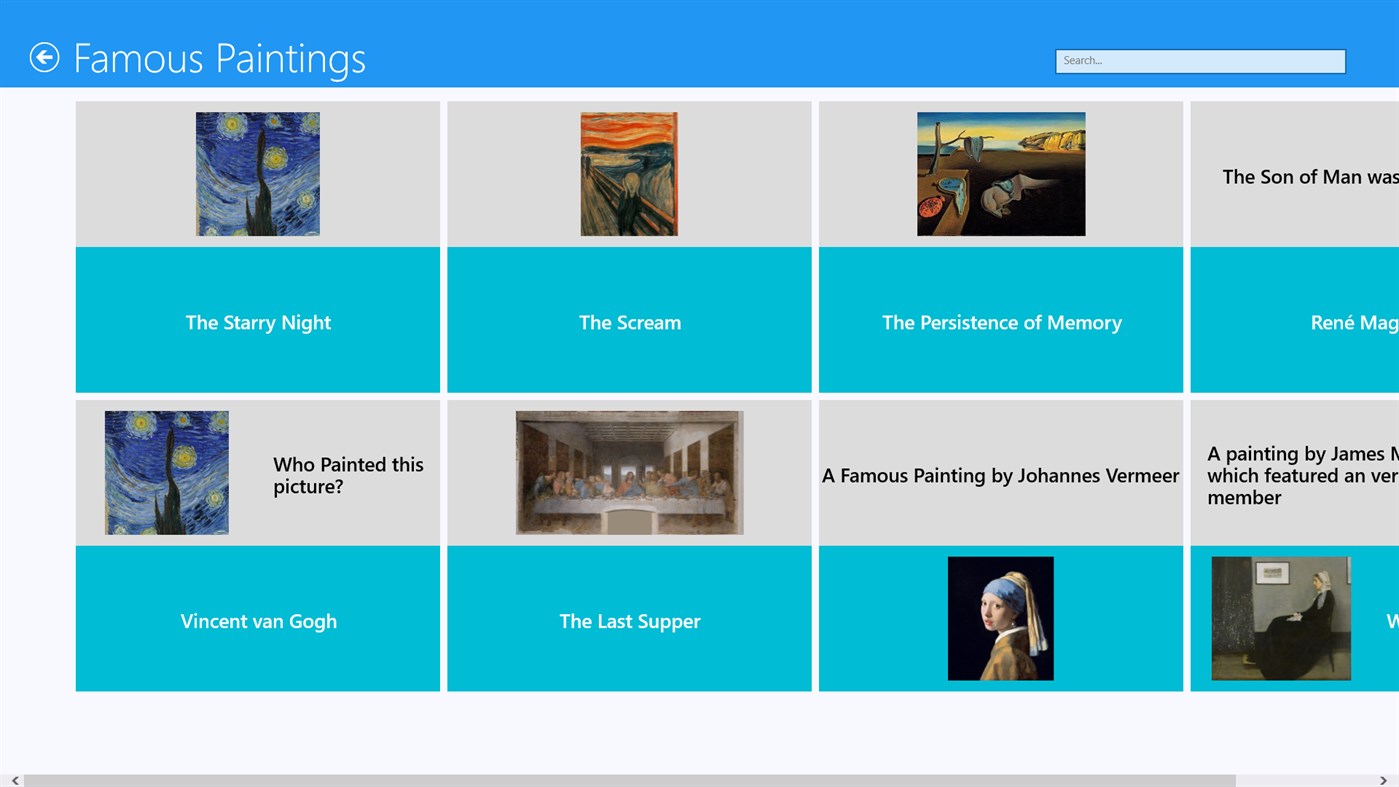Click the melting clocks painting image
Image resolution: width=1399 pixels, height=787 pixels.
point(1001,173)
